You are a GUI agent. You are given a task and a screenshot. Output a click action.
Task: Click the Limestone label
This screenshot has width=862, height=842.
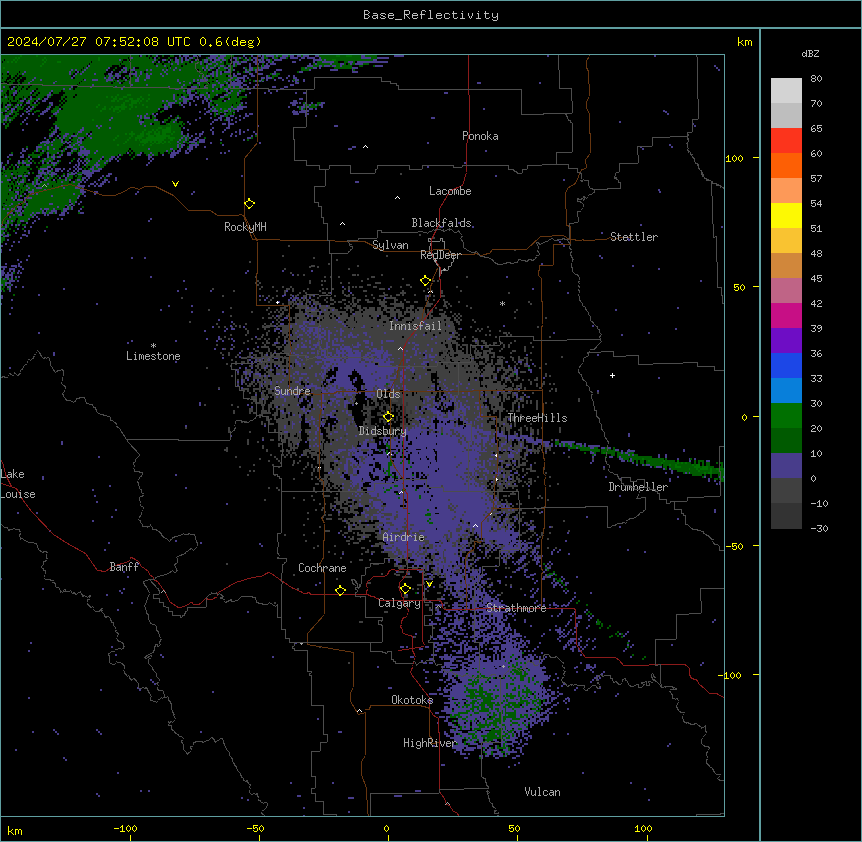(x=153, y=356)
